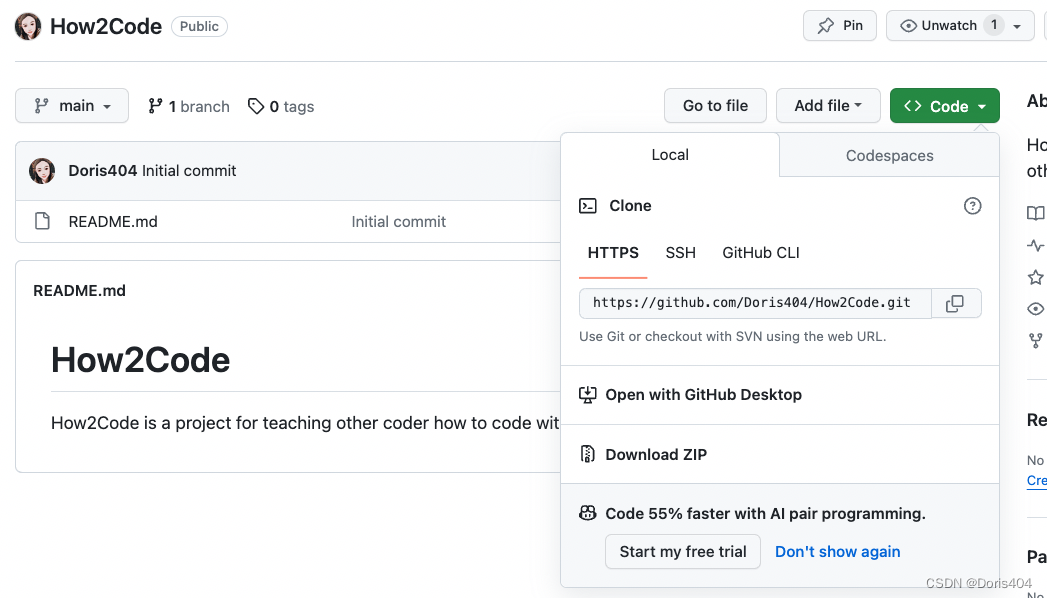Copy the clone URL to clipboard

956,303
